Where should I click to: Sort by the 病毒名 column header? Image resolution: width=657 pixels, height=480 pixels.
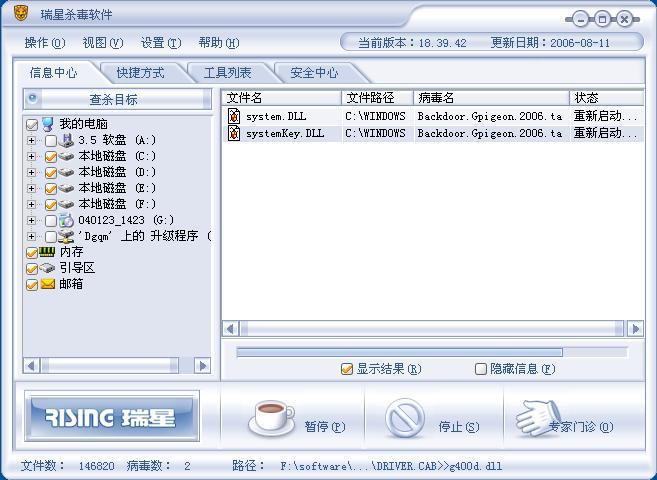tap(491, 98)
